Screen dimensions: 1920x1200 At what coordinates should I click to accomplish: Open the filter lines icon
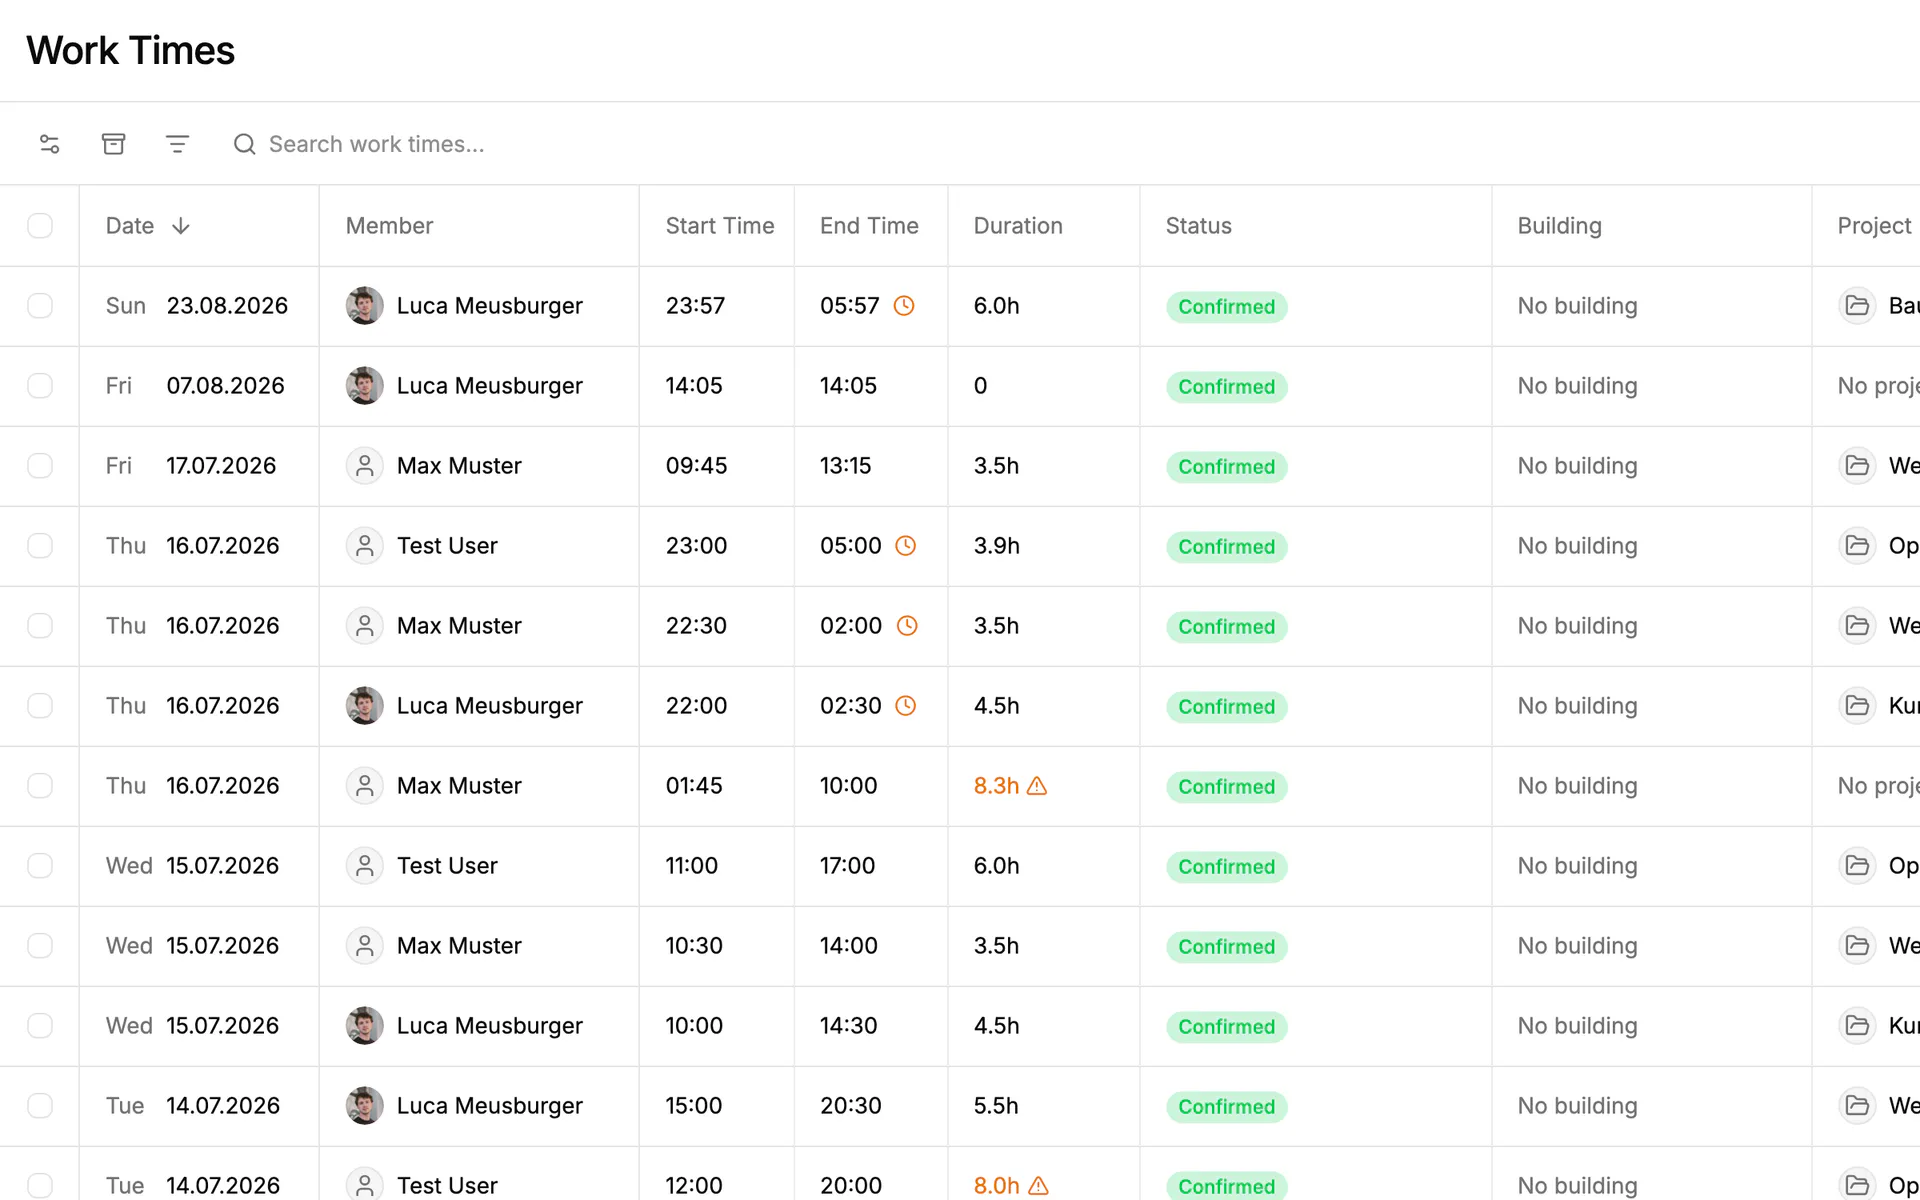[177, 144]
